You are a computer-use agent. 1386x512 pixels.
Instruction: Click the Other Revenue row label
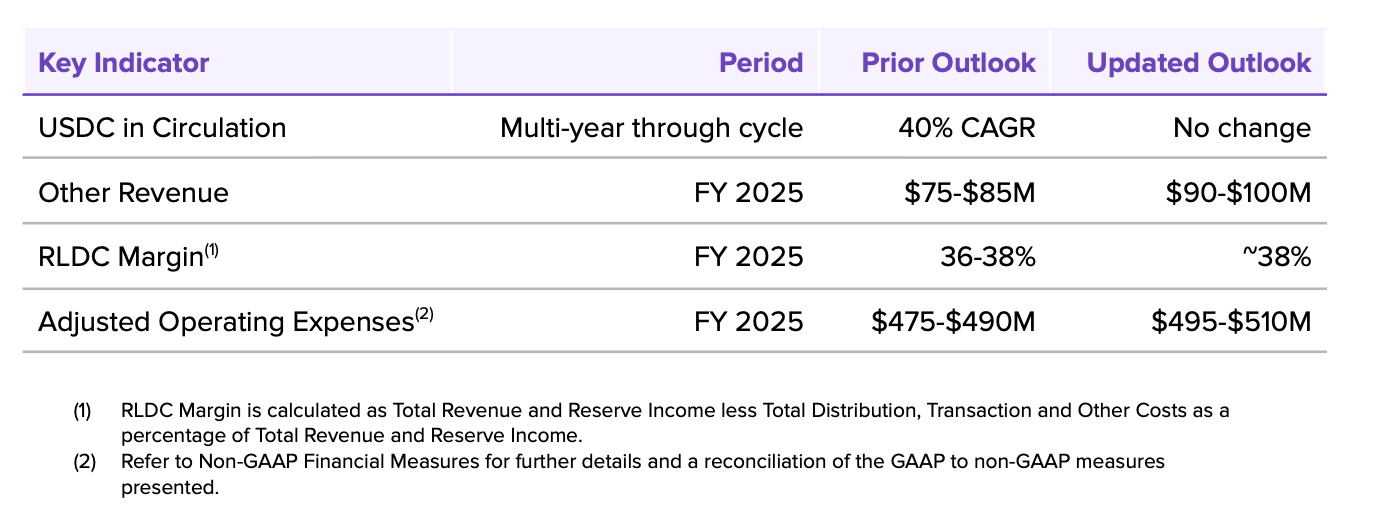pyautogui.click(x=133, y=192)
